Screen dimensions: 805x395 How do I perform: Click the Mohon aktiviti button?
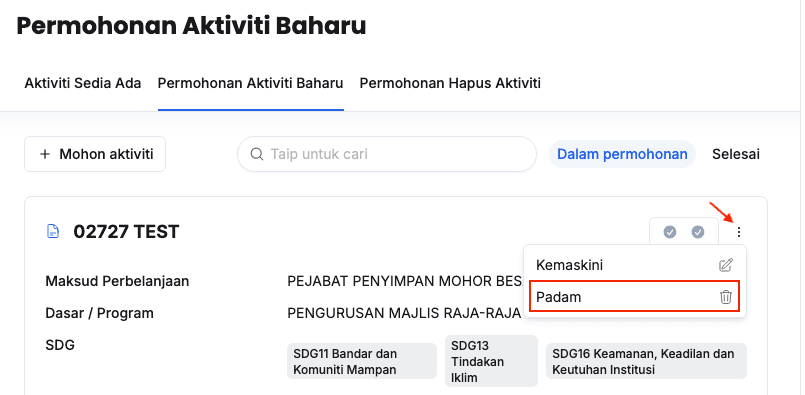point(95,154)
